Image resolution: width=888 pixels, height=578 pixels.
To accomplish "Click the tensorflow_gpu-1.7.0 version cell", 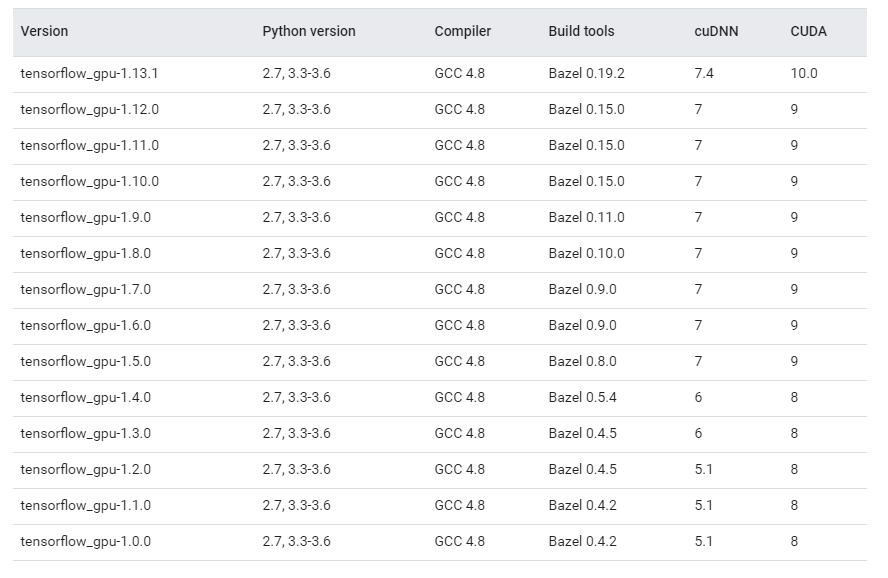I will (85, 290).
